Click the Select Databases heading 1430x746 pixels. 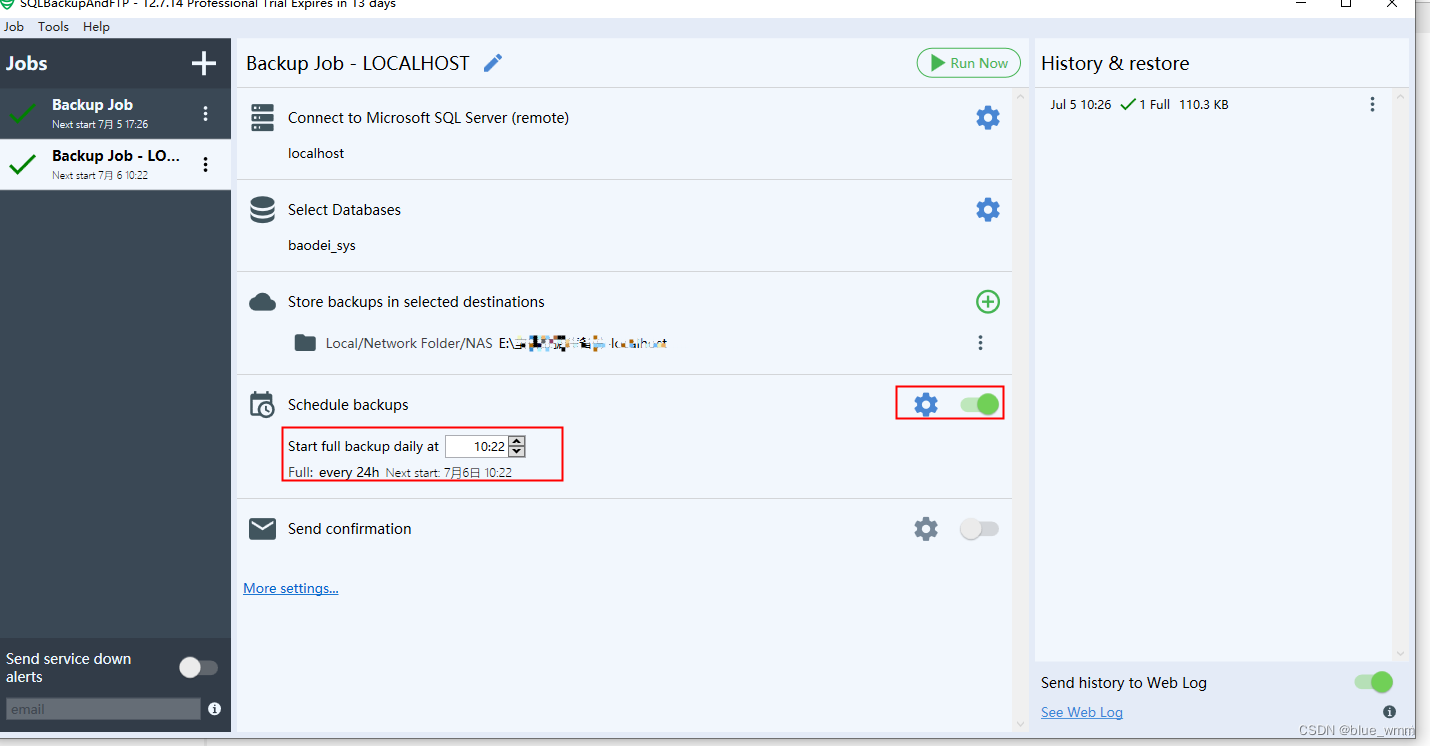click(x=344, y=210)
